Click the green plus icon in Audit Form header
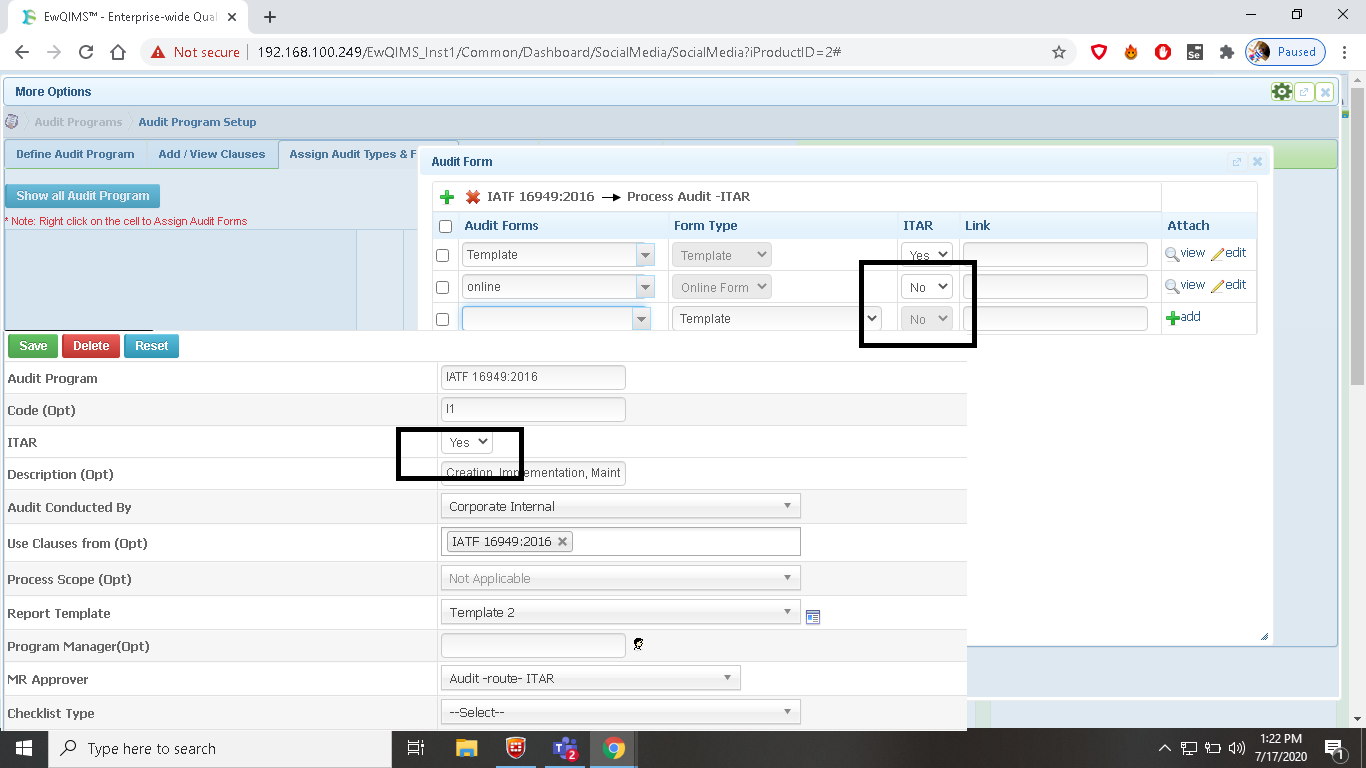 click(x=447, y=197)
